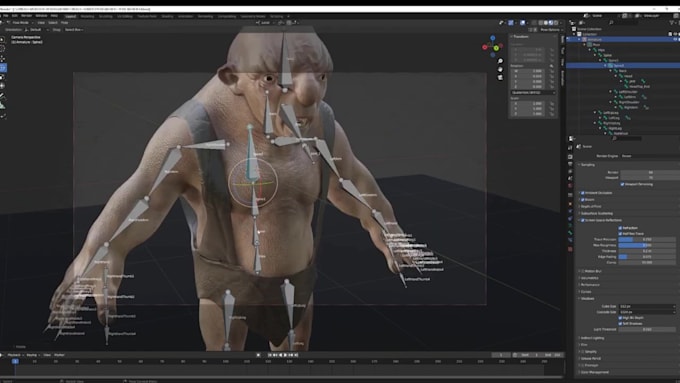Click the Show Gizmo icon in header
680x383 pixels.
point(511,23)
